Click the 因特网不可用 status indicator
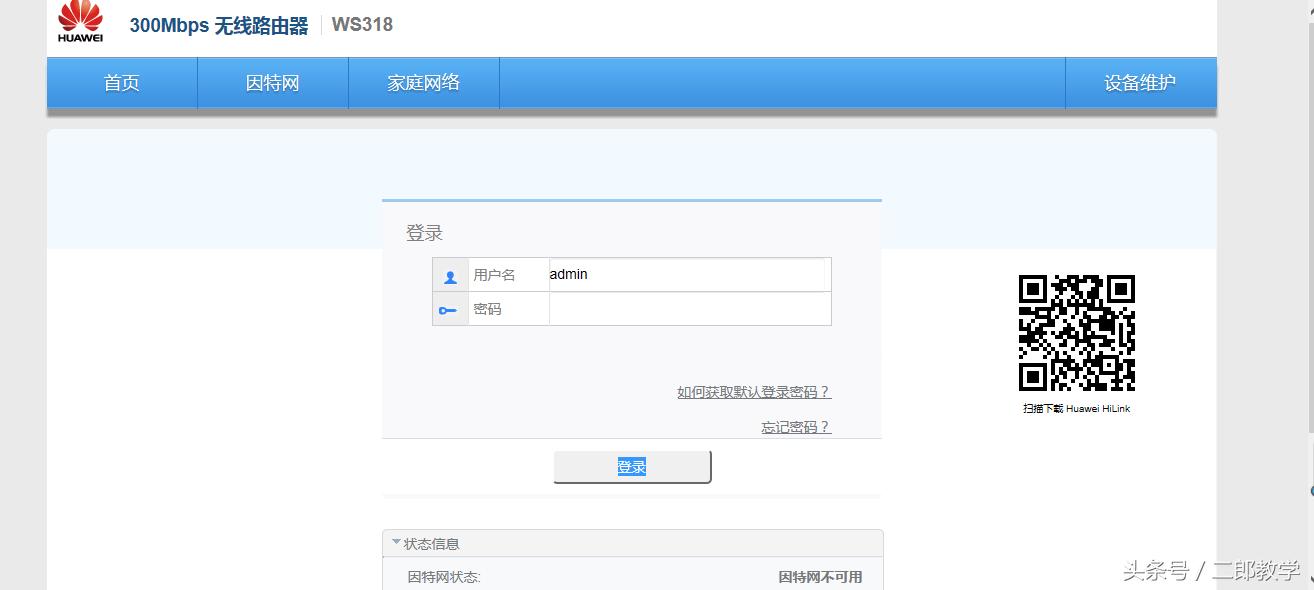 pos(818,577)
